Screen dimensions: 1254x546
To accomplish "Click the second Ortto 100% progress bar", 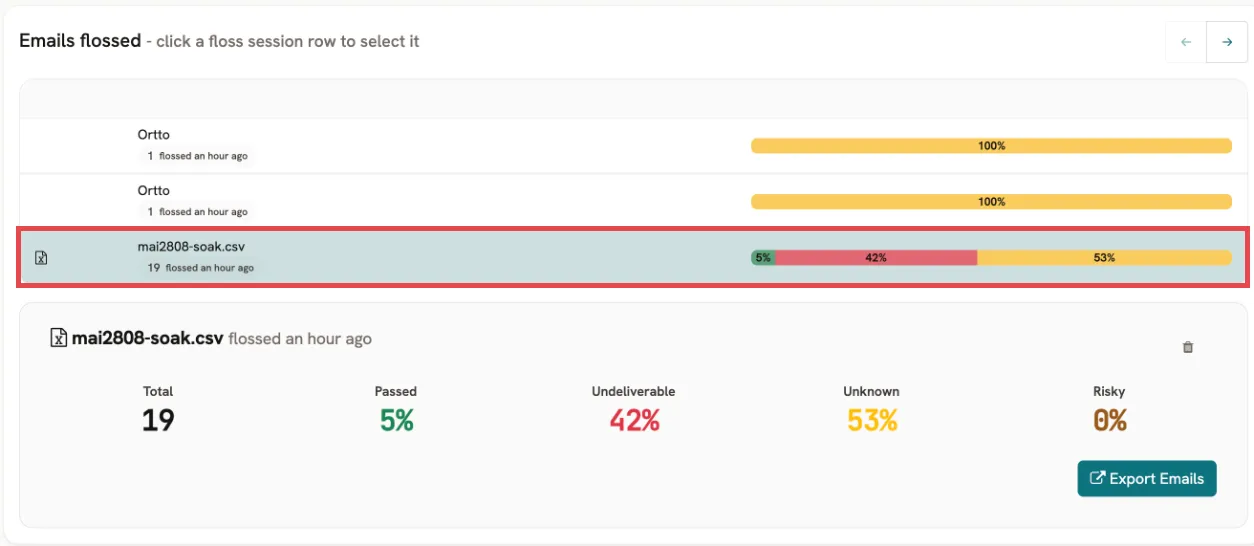I will pos(991,202).
